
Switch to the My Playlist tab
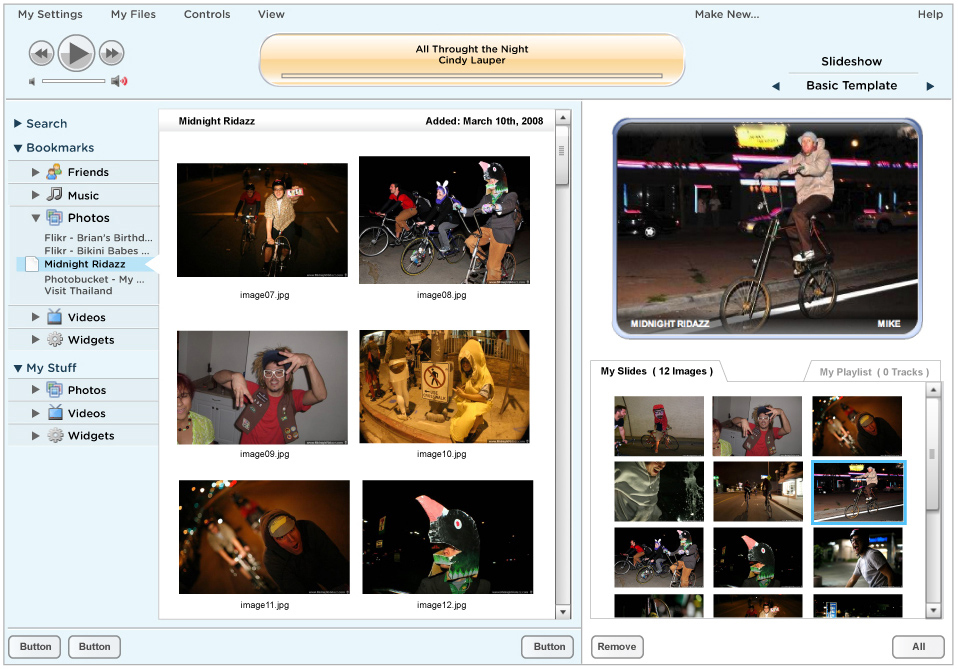(x=871, y=372)
